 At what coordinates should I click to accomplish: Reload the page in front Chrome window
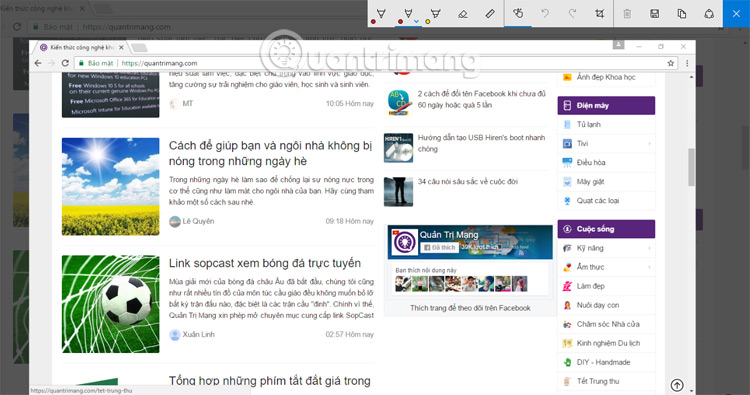(x=65, y=63)
